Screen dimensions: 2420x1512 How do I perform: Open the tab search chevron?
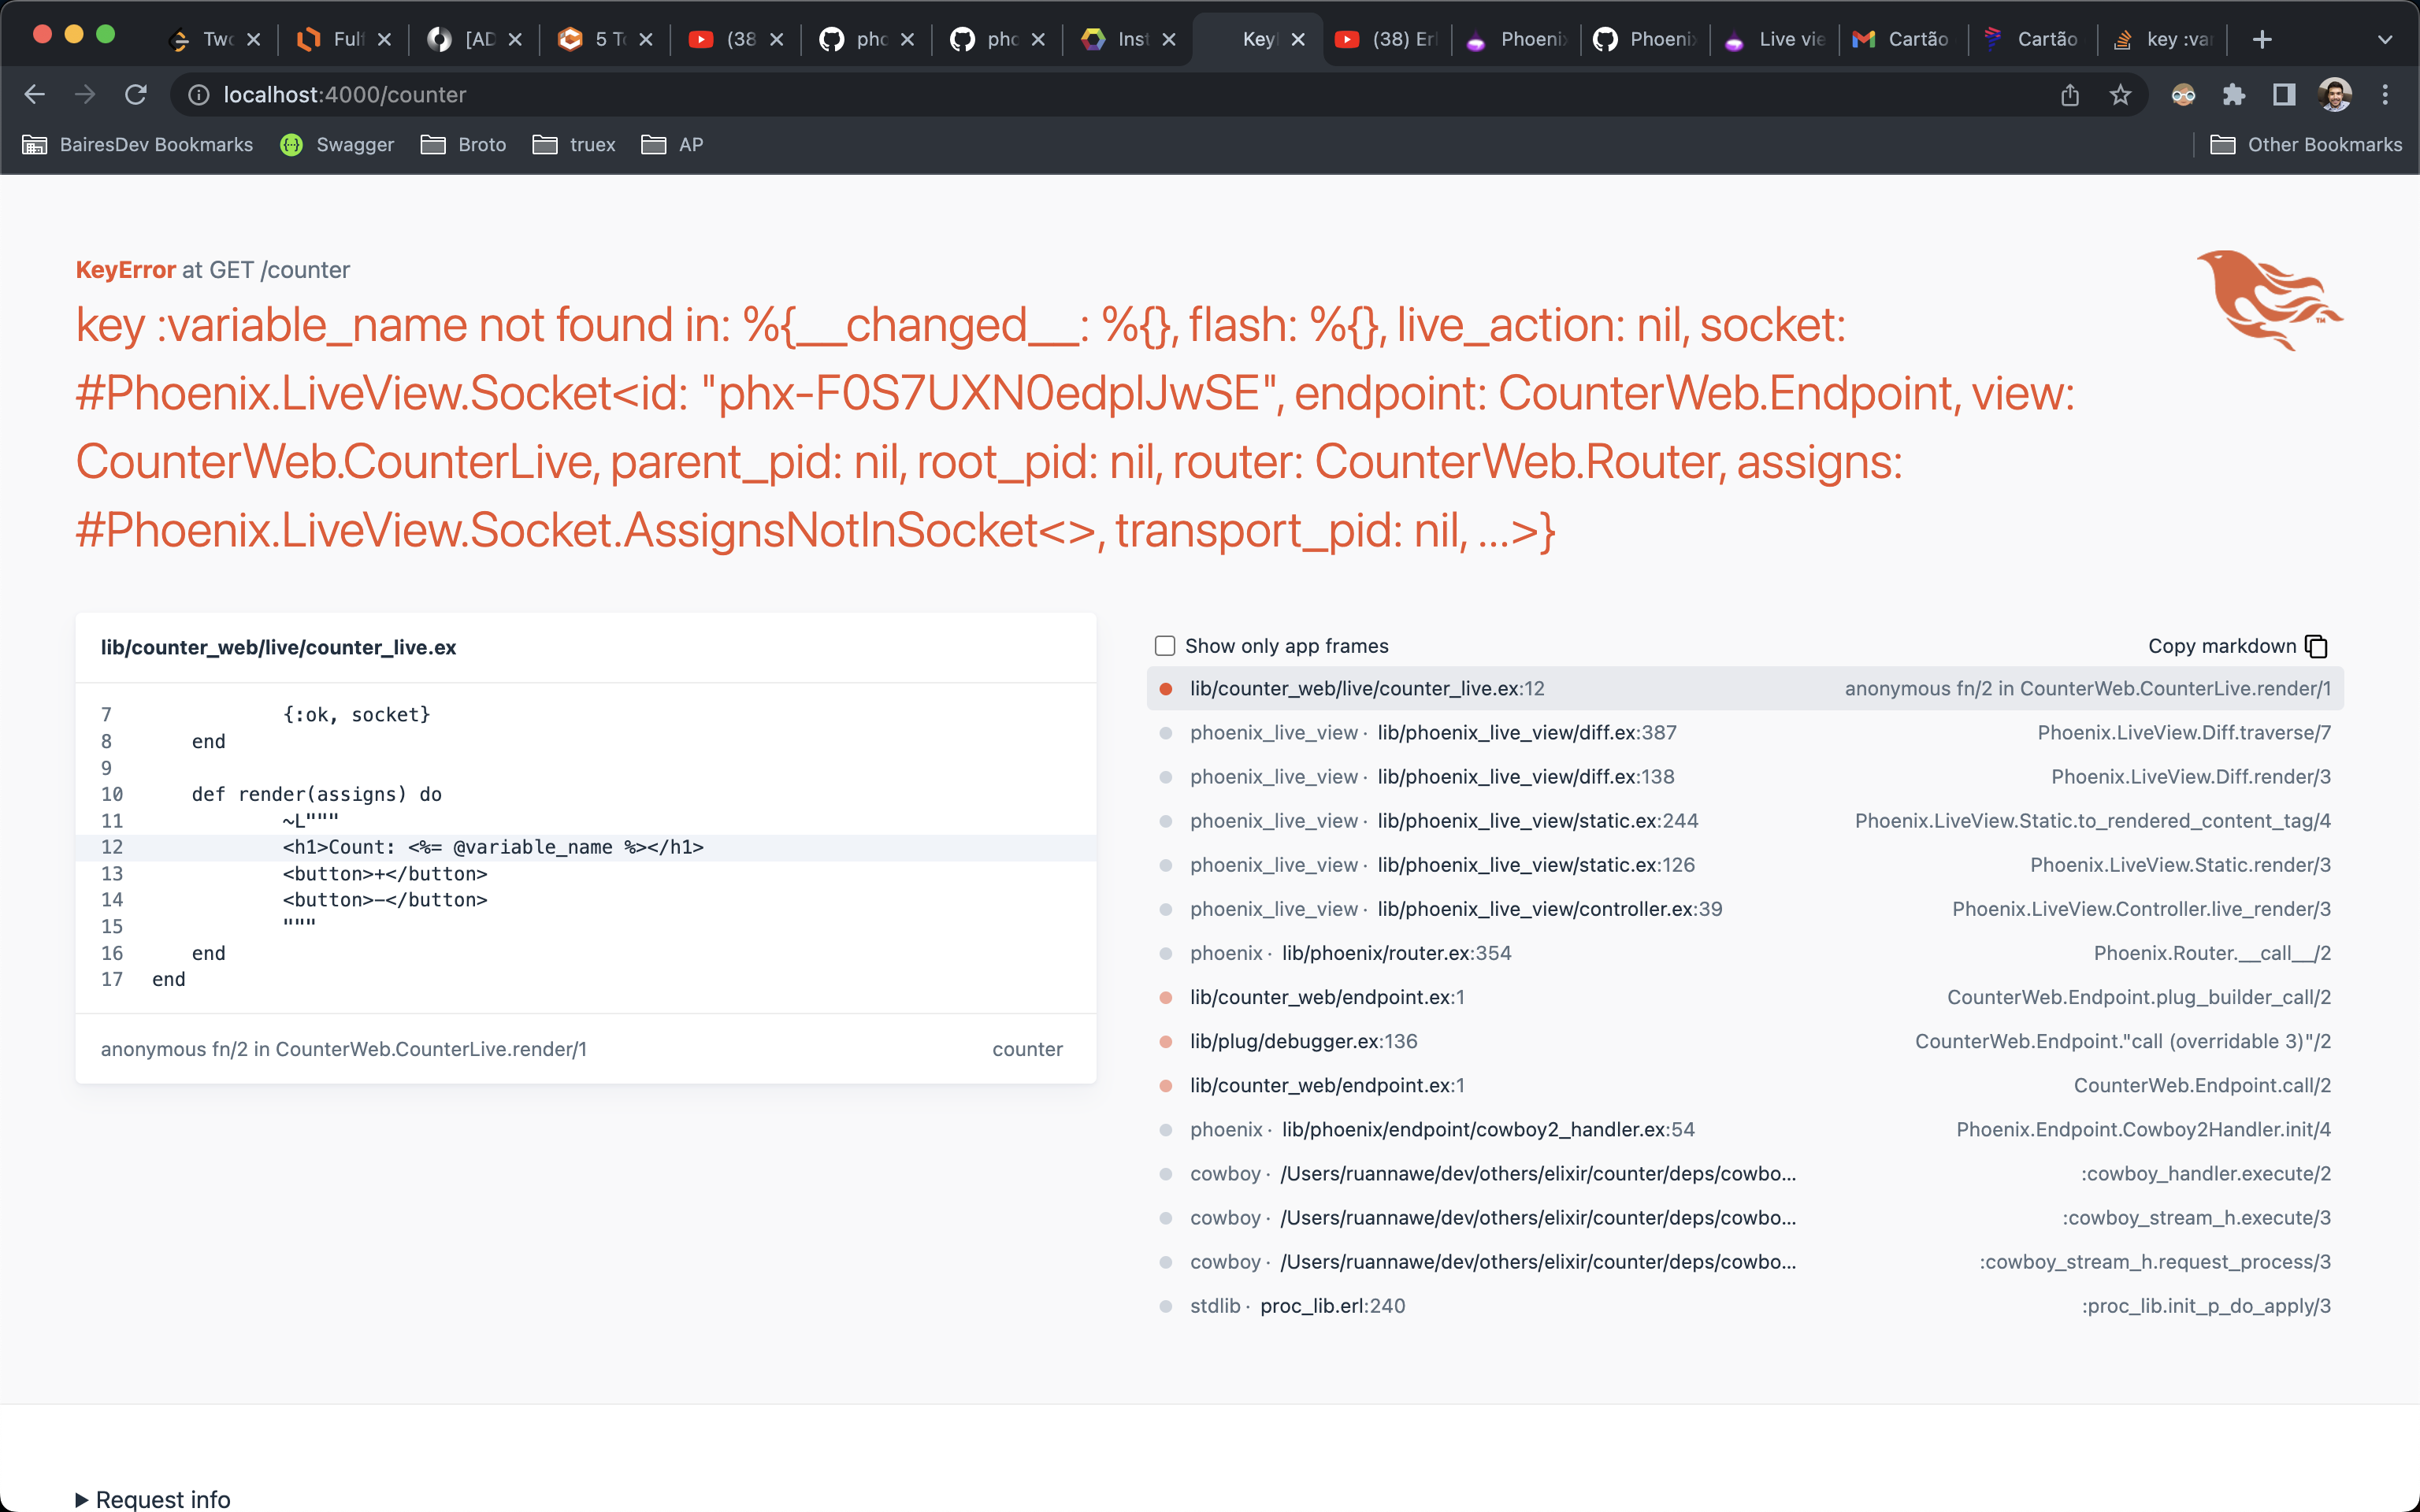tap(2386, 39)
